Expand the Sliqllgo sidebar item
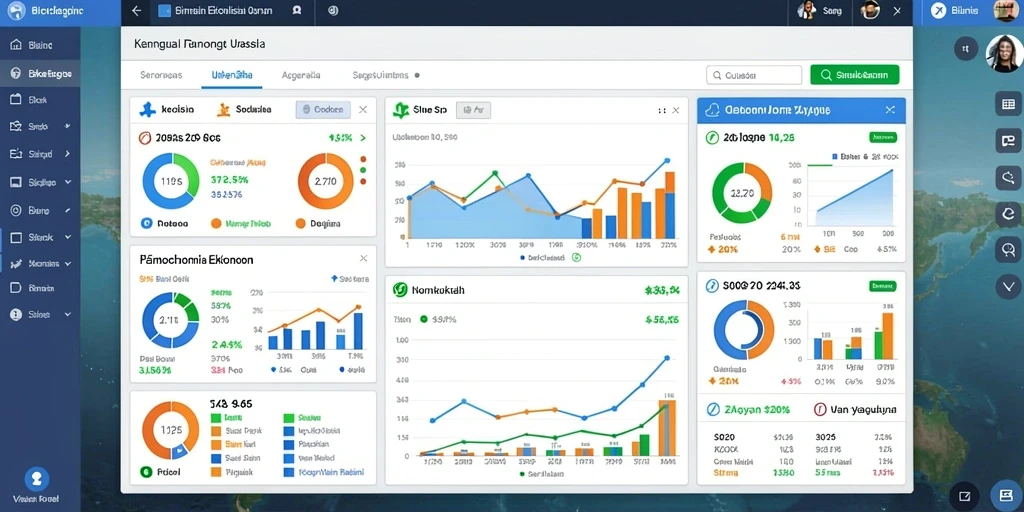Image resolution: width=1024 pixels, height=512 pixels. 40,182
